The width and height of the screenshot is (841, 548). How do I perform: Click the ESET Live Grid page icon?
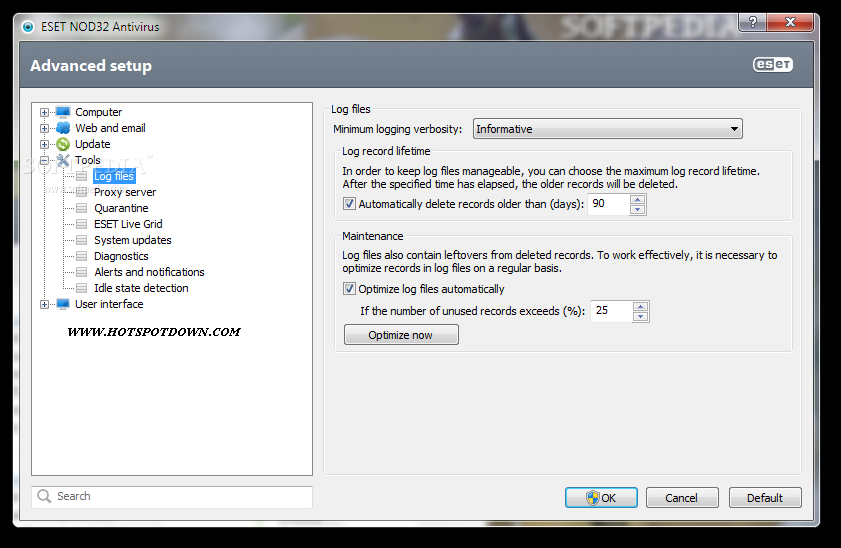[82, 224]
